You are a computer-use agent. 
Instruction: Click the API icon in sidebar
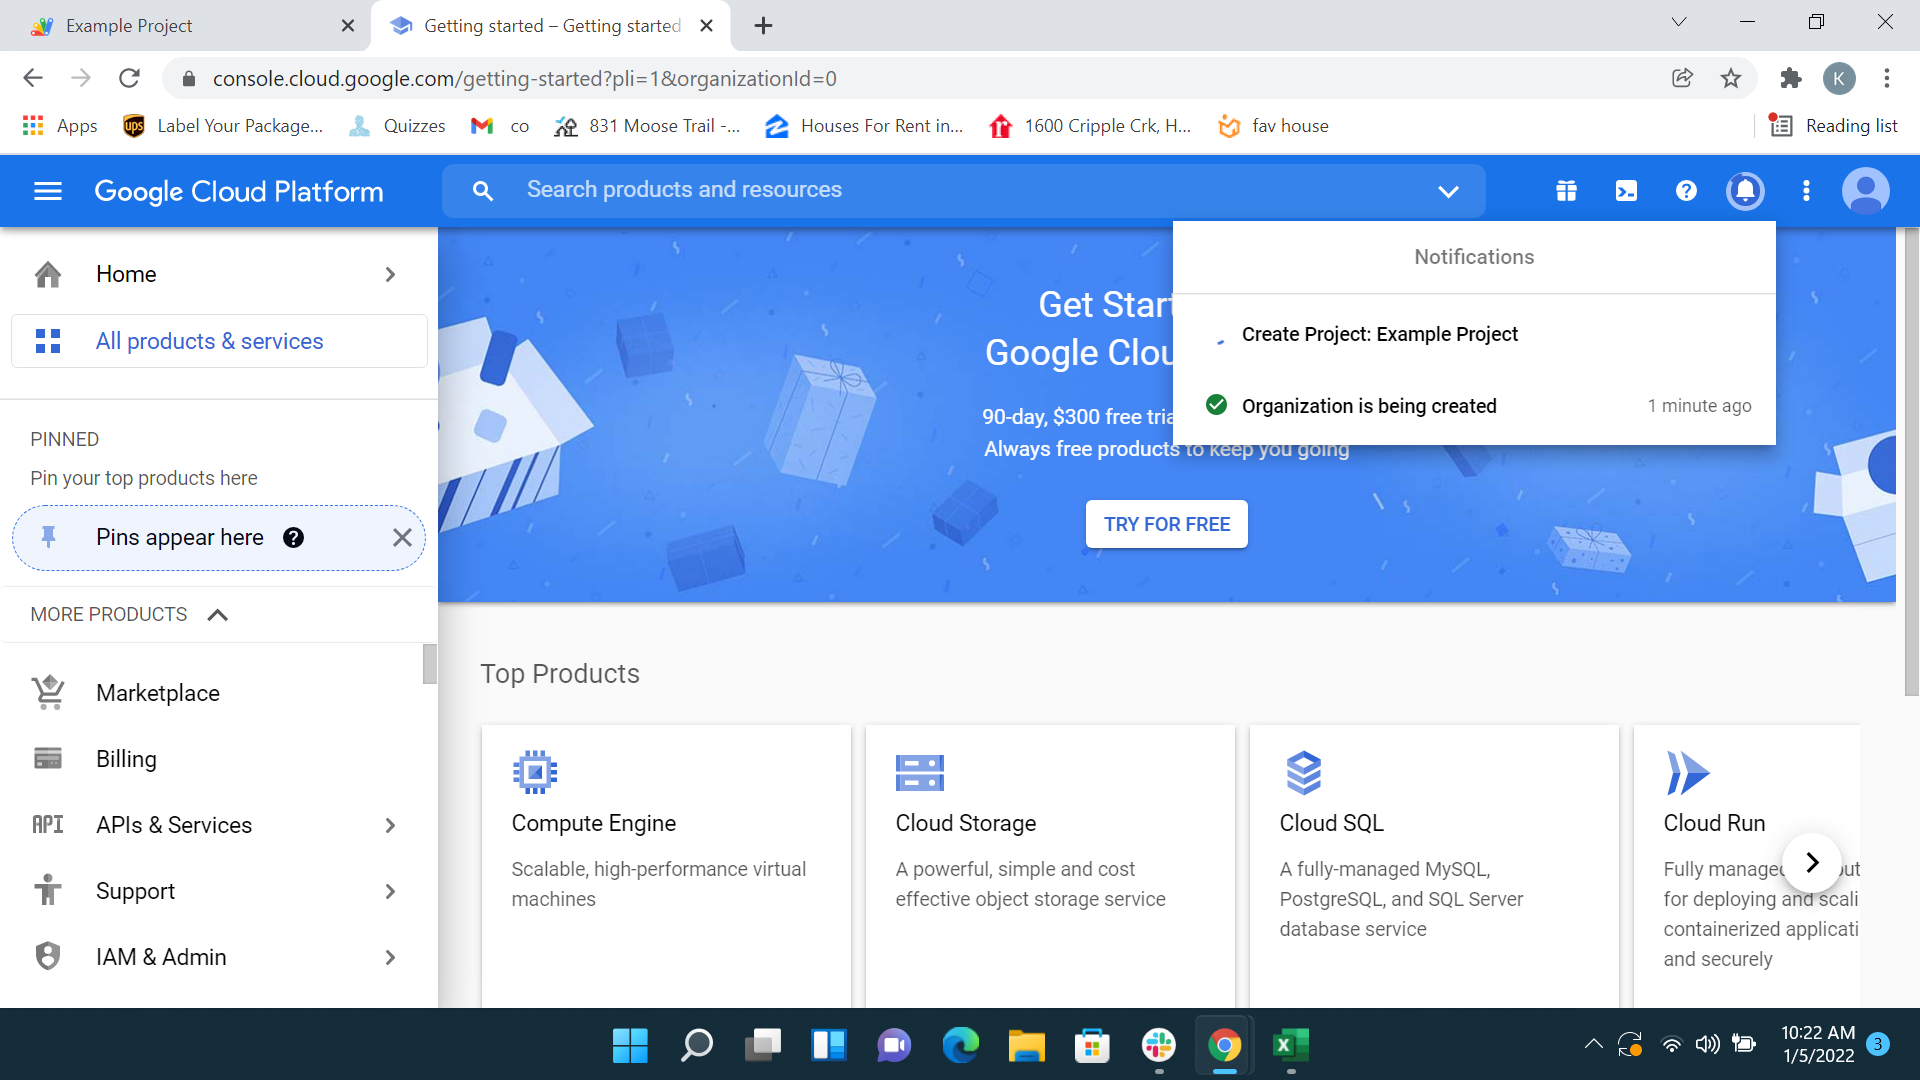tap(48, 825)
